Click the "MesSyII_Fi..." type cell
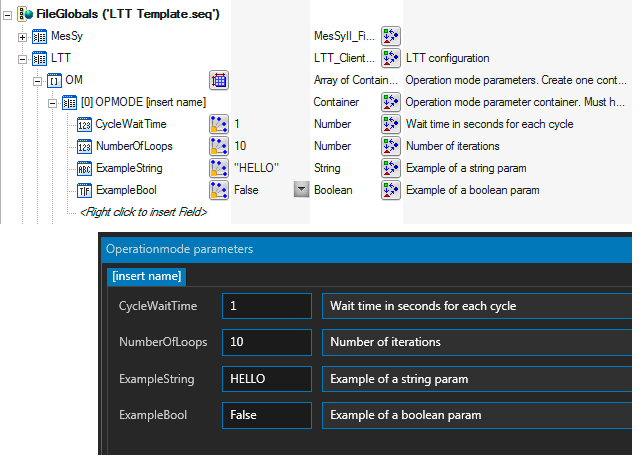Viewport: 644px width, 464px height. click(x=344, y=36)
